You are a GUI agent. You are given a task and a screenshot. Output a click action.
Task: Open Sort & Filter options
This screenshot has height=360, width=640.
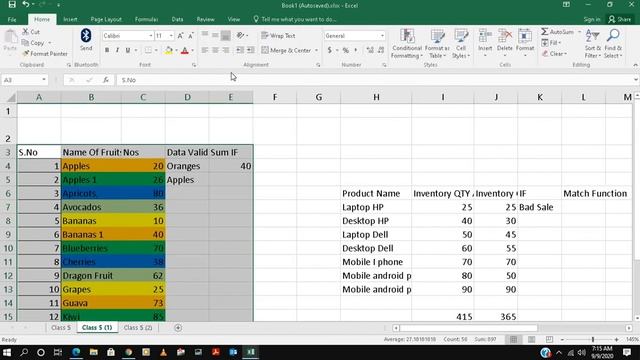[592, 44]
